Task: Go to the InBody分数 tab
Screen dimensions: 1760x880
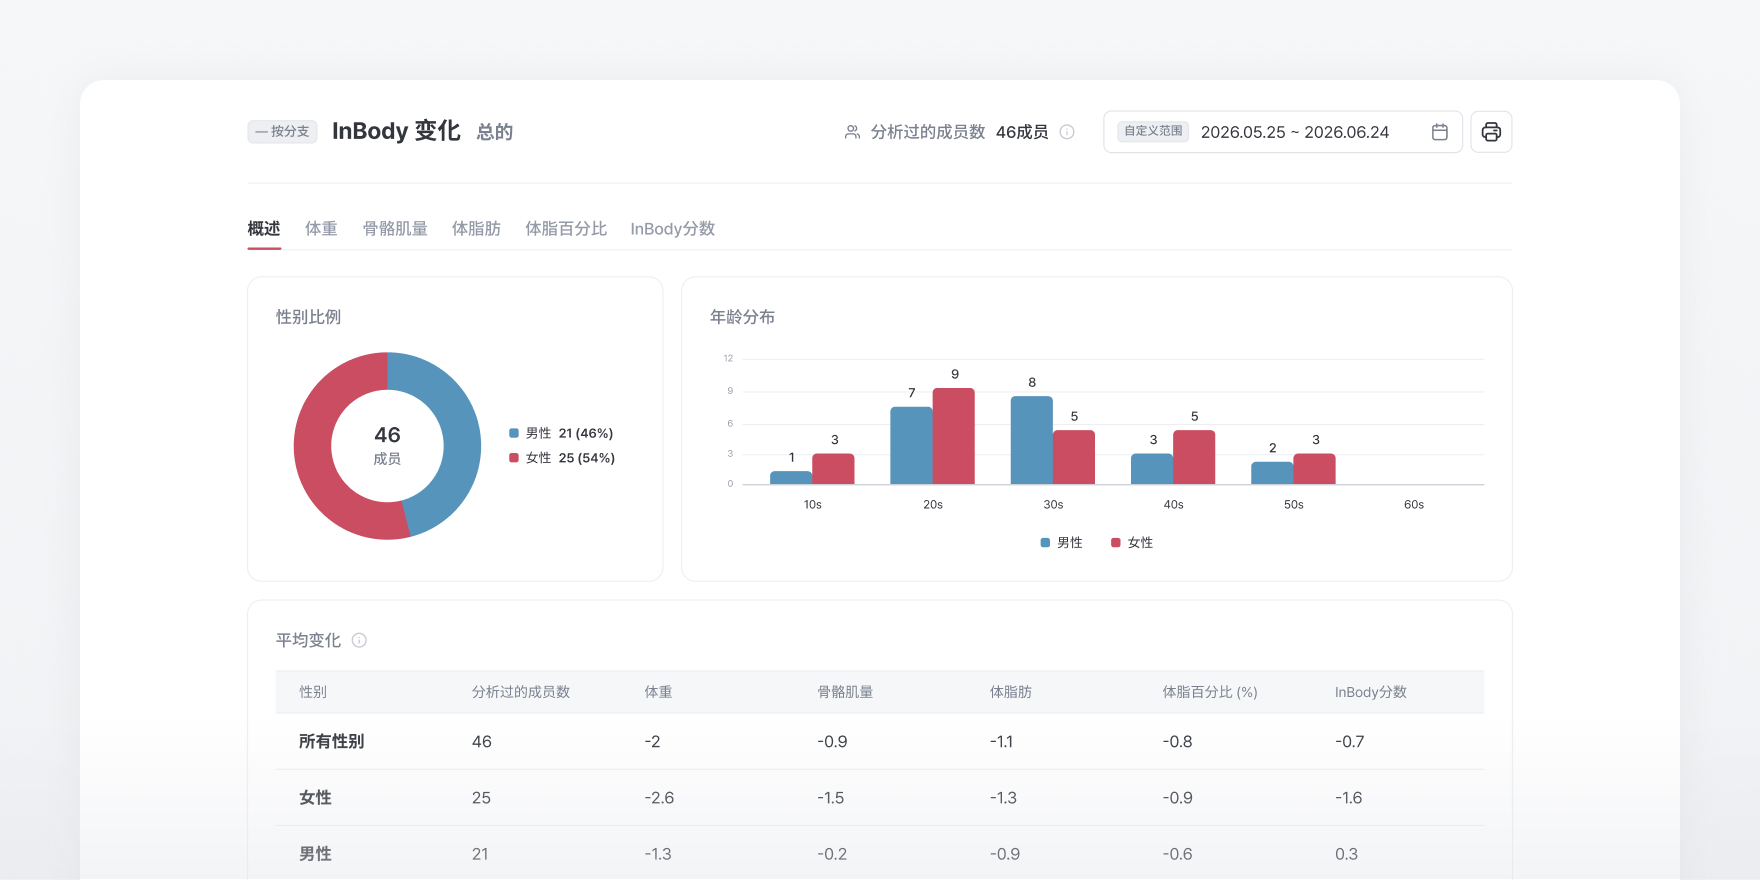Action: [672, 229]
